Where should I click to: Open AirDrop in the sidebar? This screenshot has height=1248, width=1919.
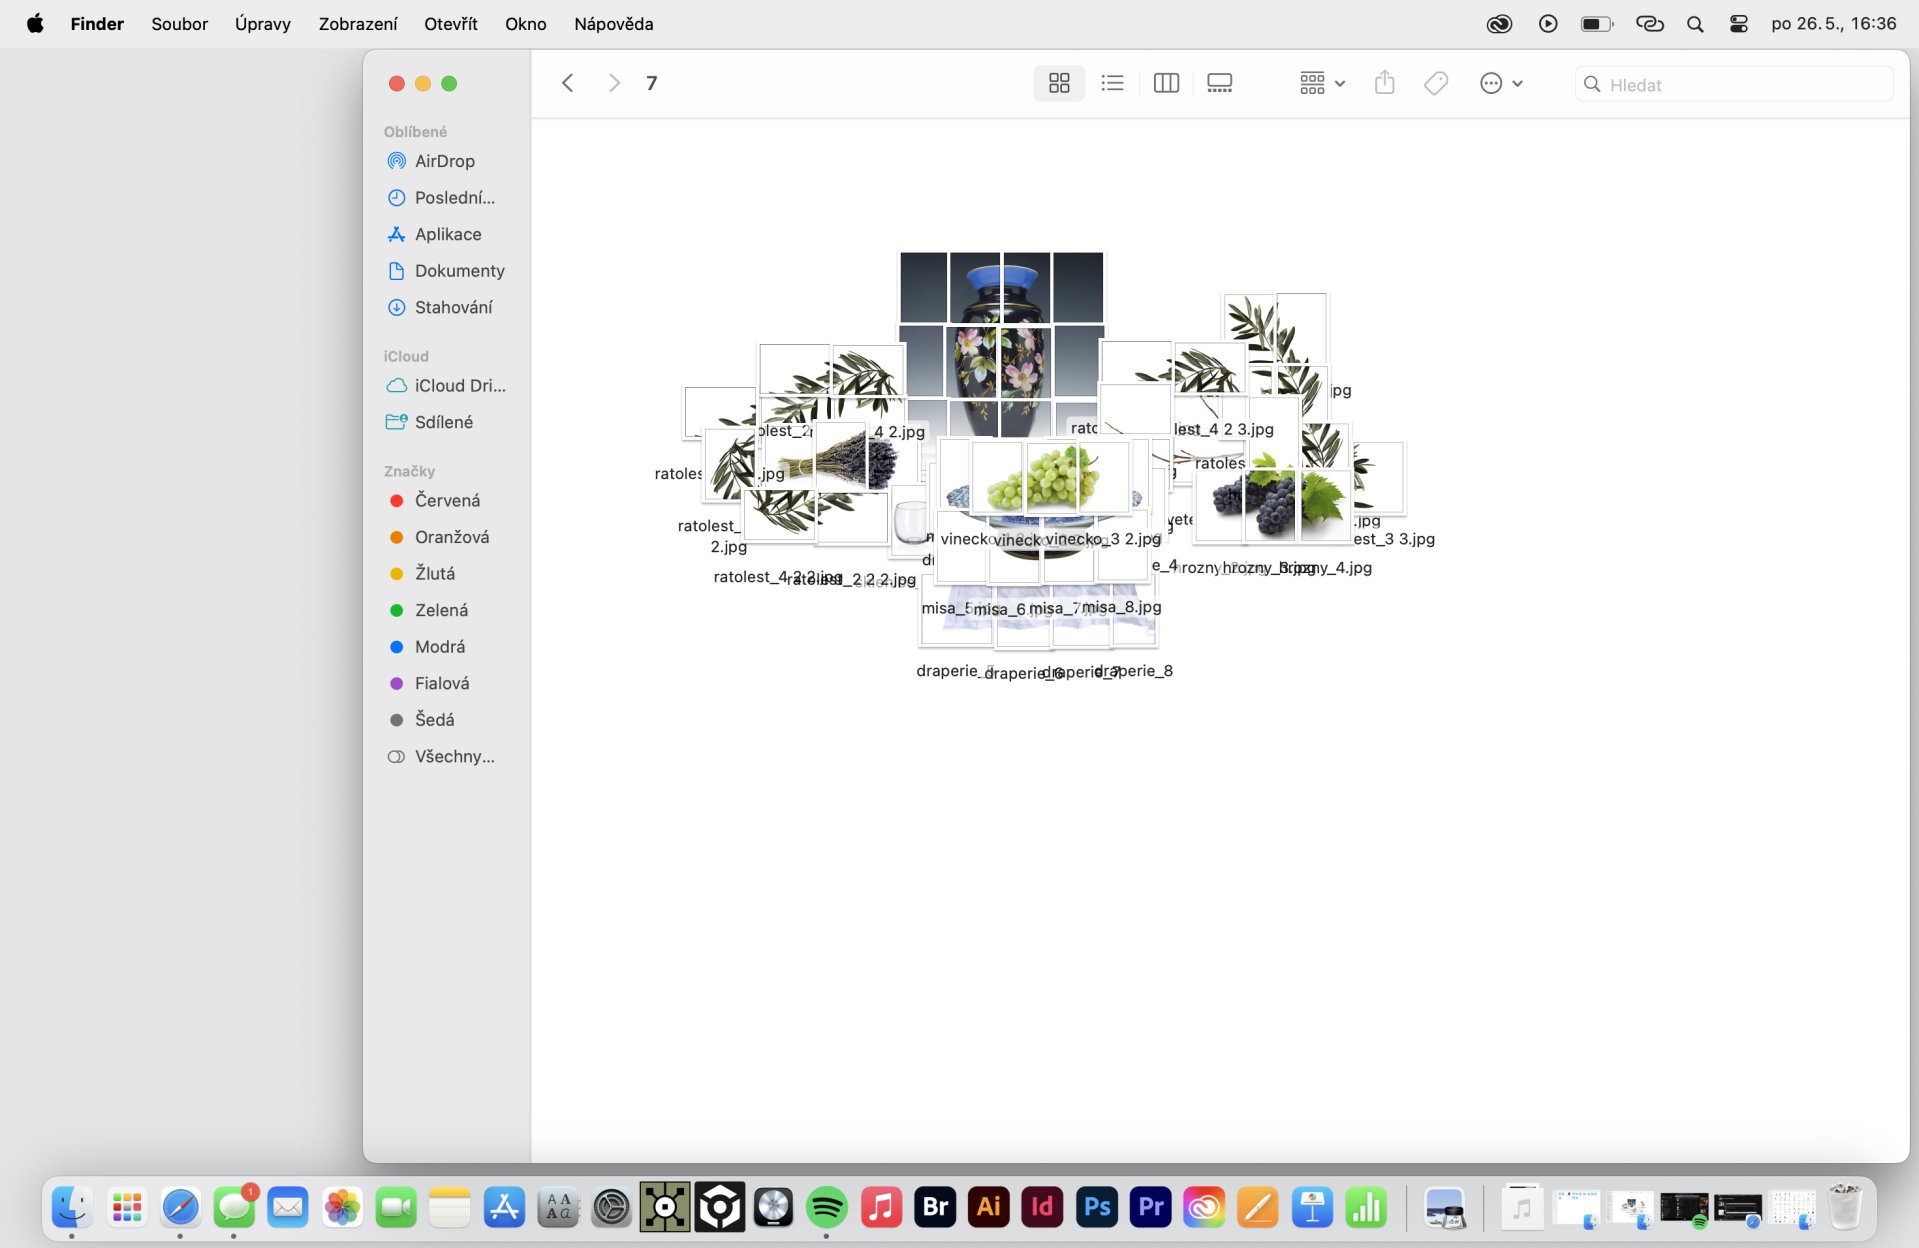coord(444,161)
